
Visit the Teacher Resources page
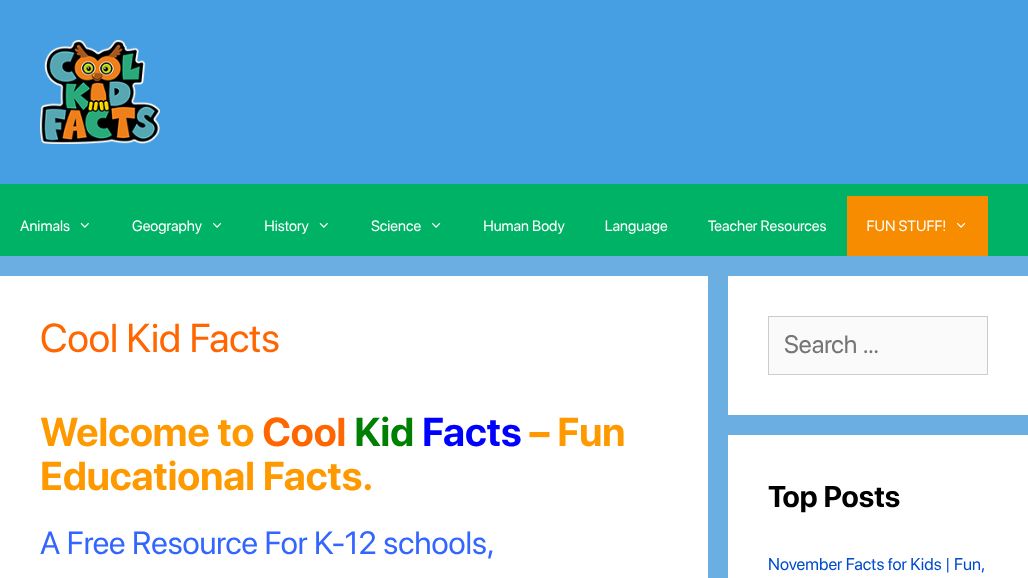pyautogui.click(x=767, y=226)
